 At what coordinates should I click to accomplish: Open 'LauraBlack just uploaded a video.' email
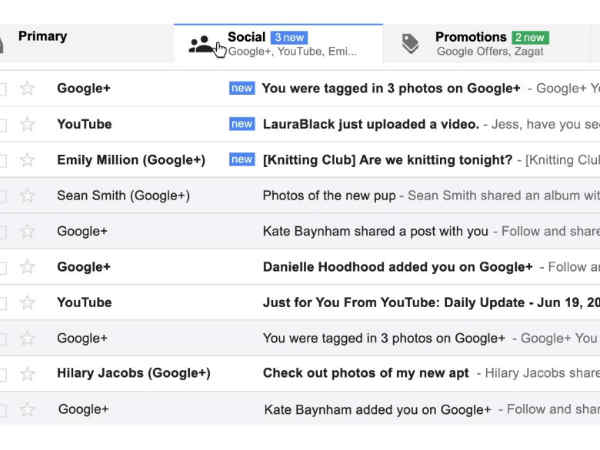(371, 124)
